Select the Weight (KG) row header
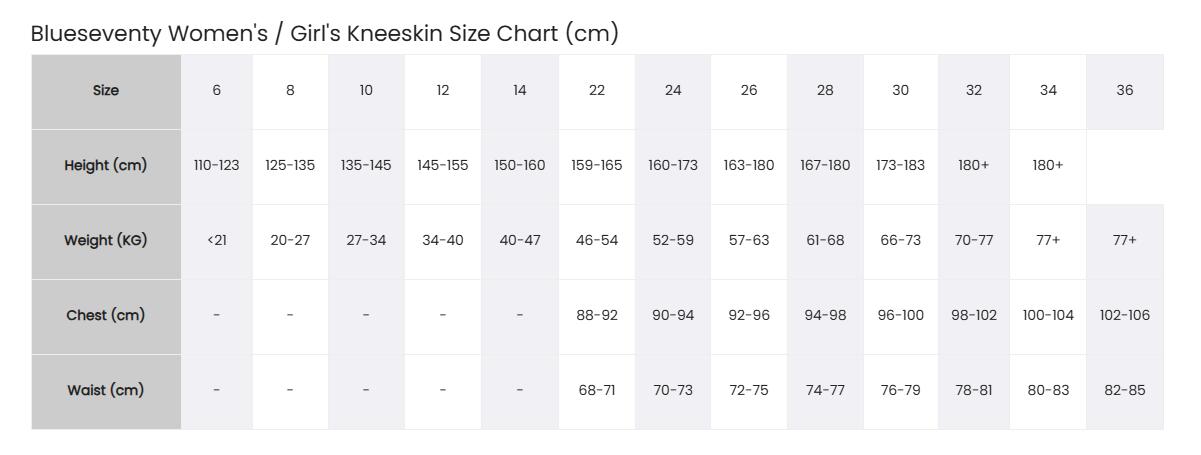Screen dimensions: 1201x455 coord(106,241)
